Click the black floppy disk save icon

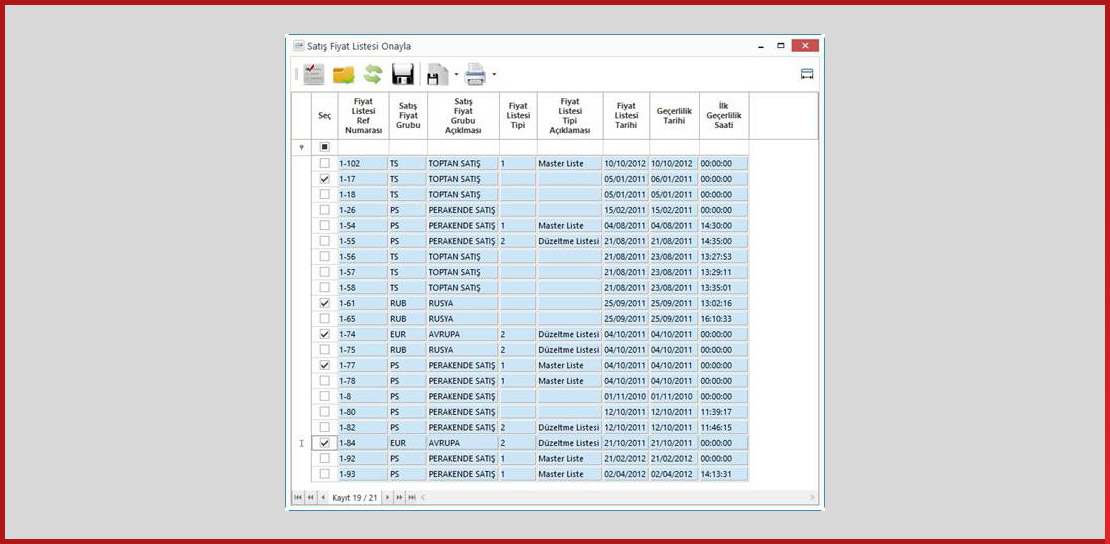click(x=403, y=74)
